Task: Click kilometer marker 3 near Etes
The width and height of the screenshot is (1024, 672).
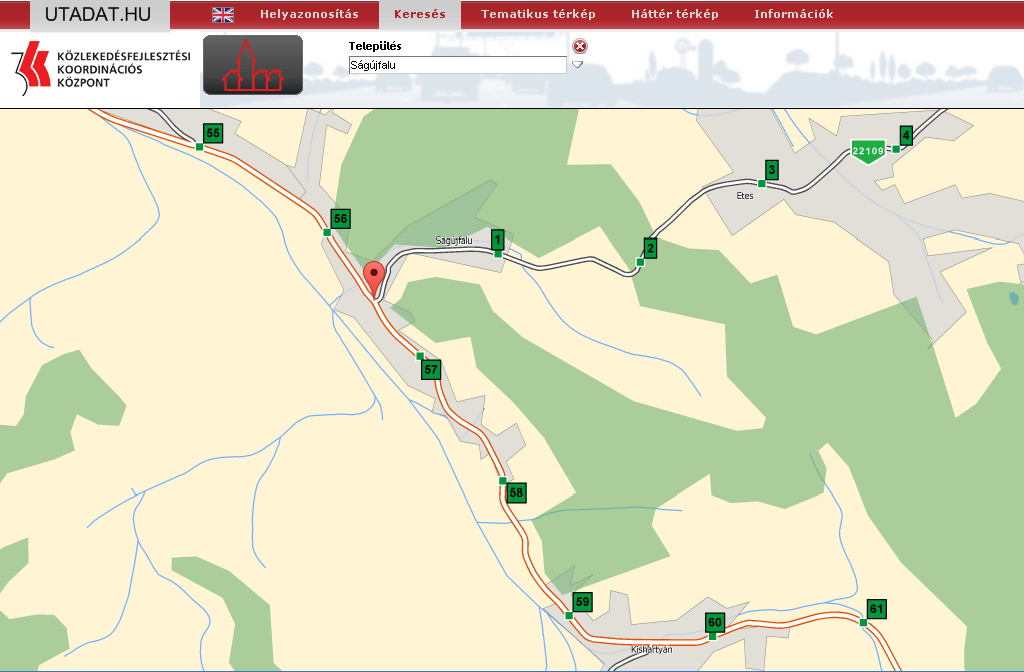Action: [x=771, y=171]
